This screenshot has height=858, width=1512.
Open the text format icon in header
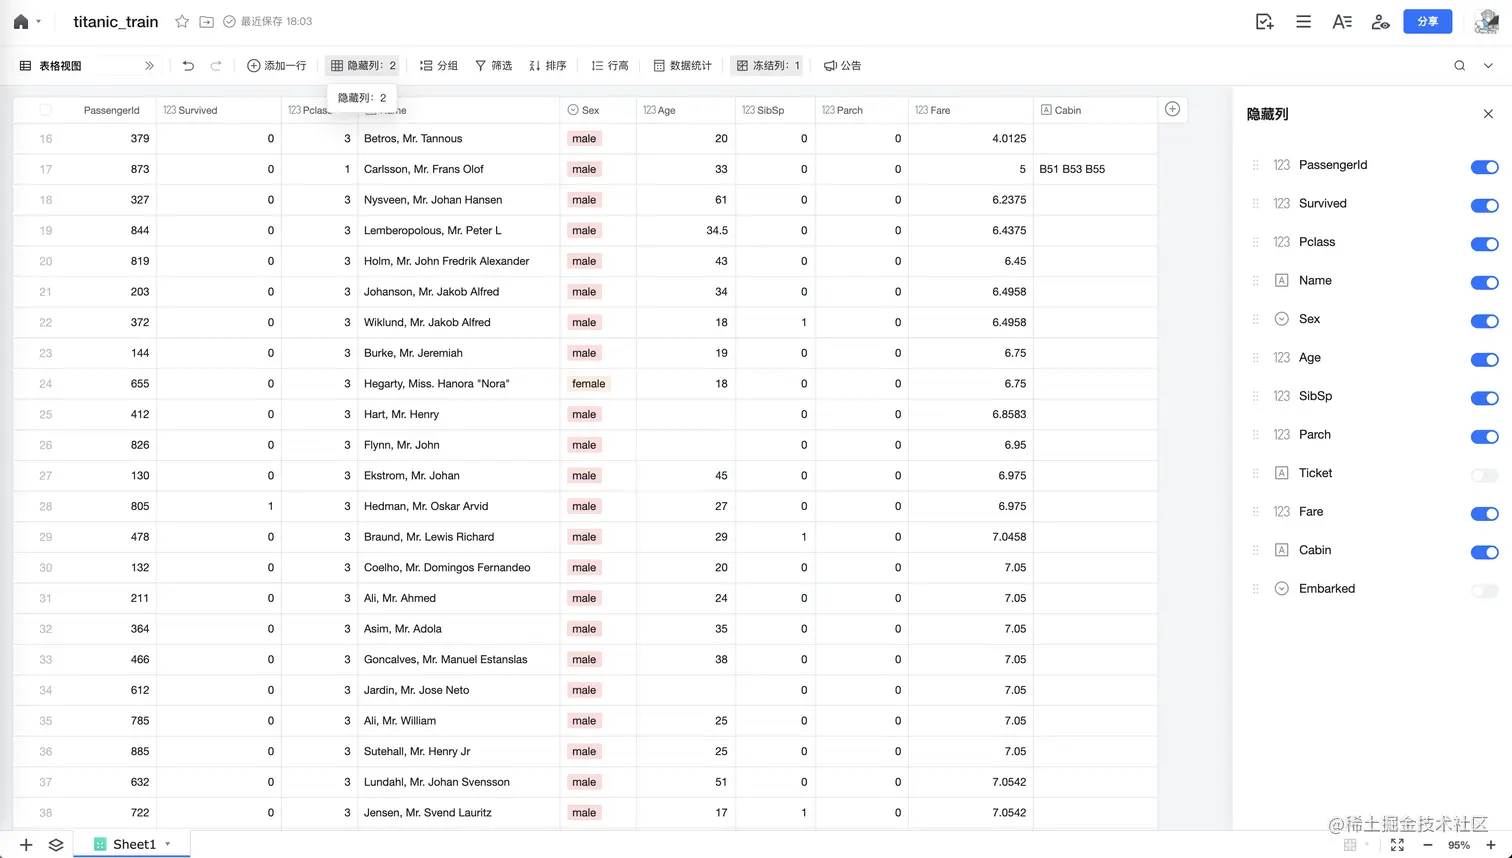pyautogui.click(x=1342, y=21)
